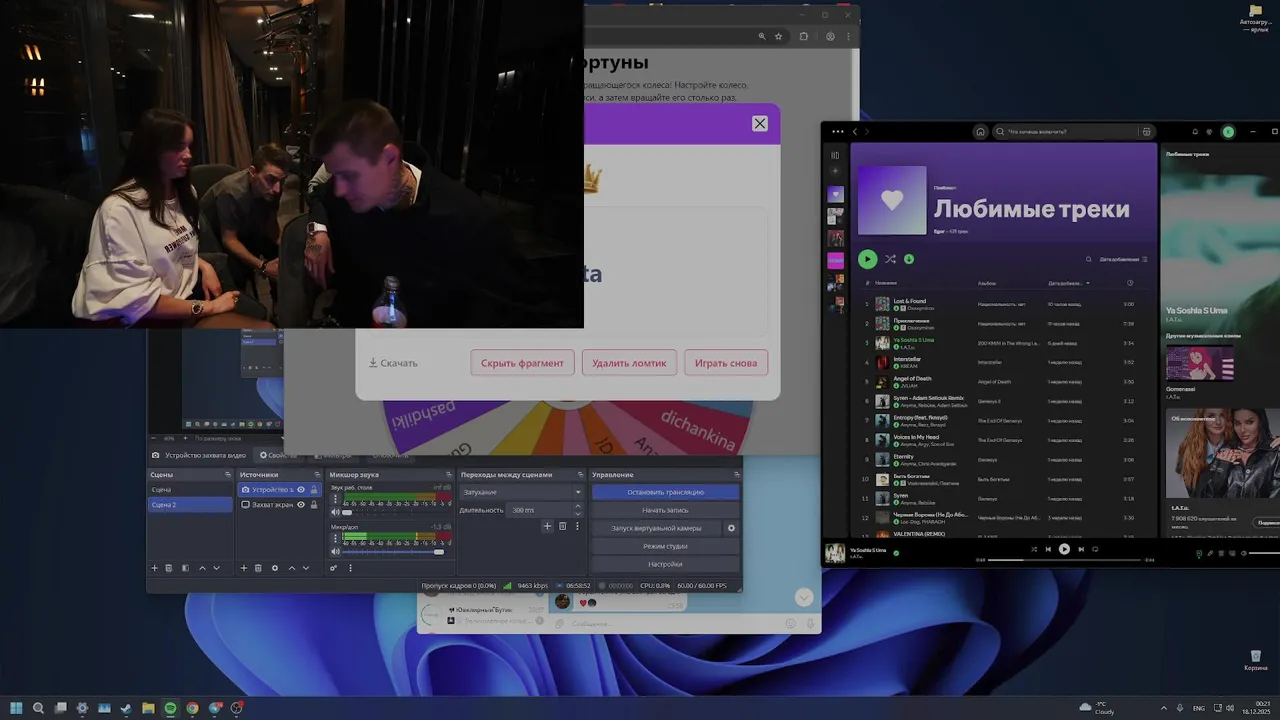Toggle lock on 'Устройство з.' source
Screen dimensions: 1280x720
[314, 490]
